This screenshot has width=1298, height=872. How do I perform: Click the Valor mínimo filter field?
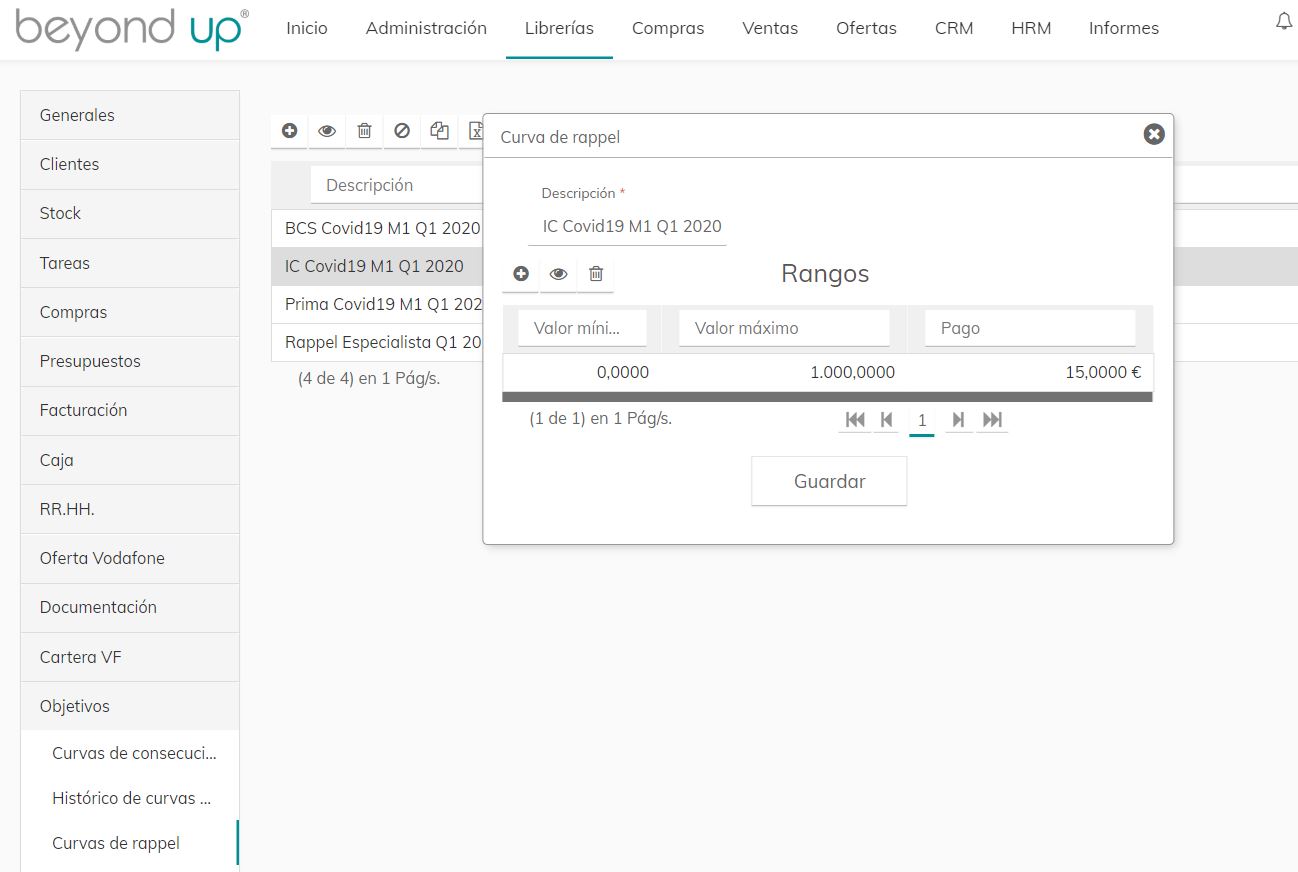click(582, 328)
